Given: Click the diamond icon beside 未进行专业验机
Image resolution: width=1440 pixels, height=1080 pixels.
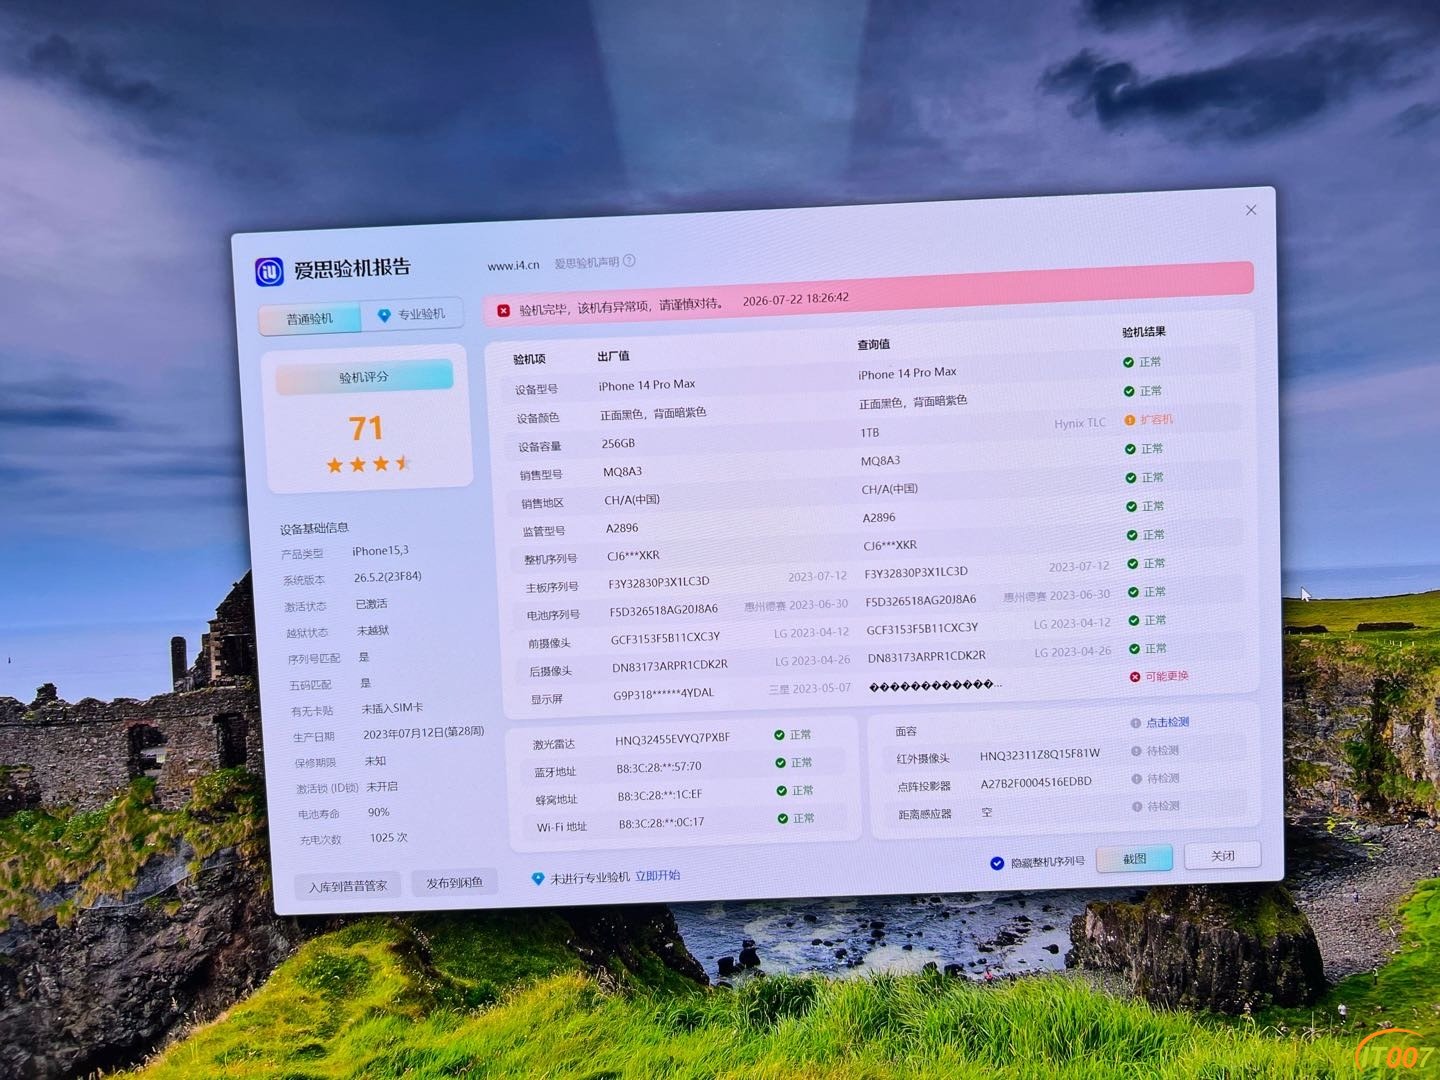Looking at the screenshot, I should (538, 878).
